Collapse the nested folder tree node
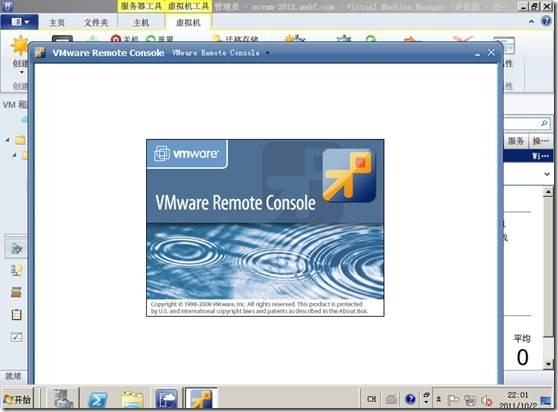 (14, 155)
